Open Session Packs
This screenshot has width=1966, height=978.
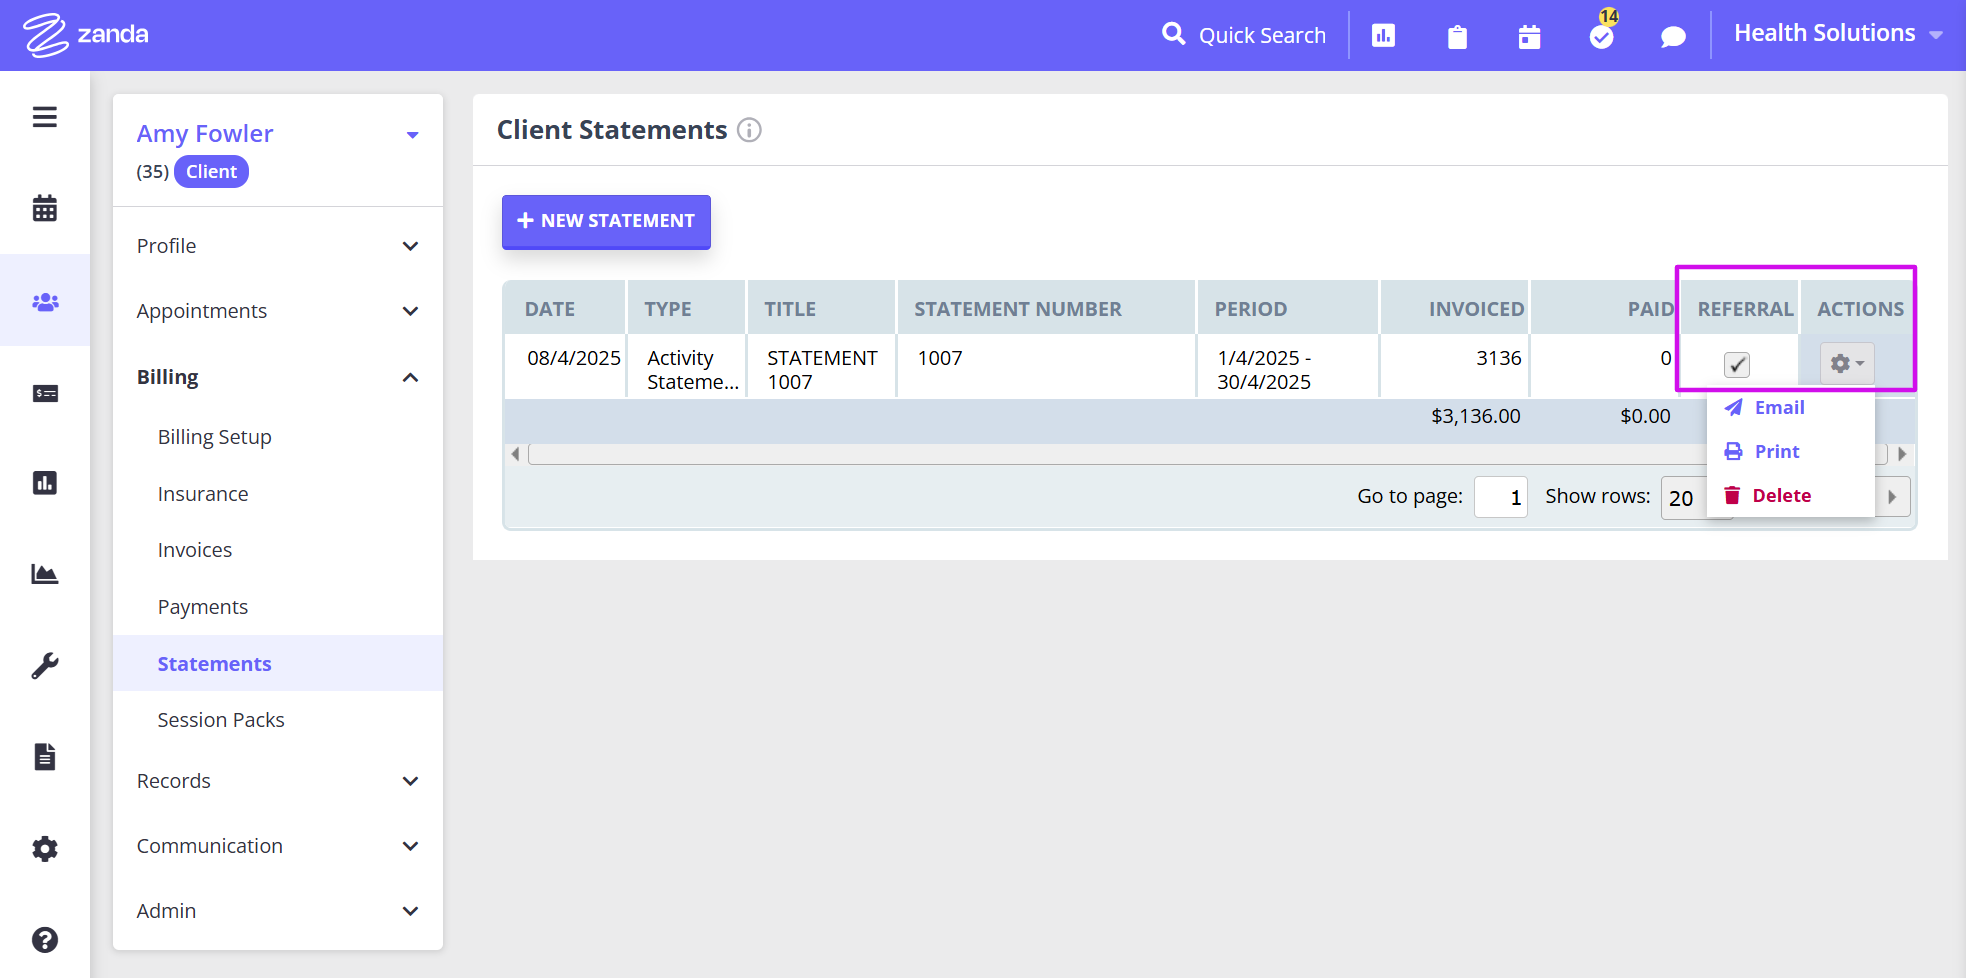point(221,720)
